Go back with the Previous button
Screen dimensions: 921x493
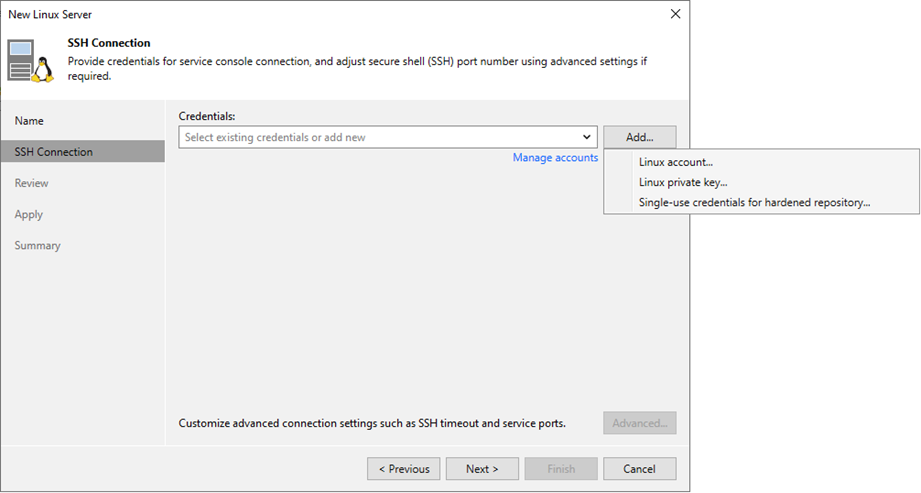tap(403, 469)
